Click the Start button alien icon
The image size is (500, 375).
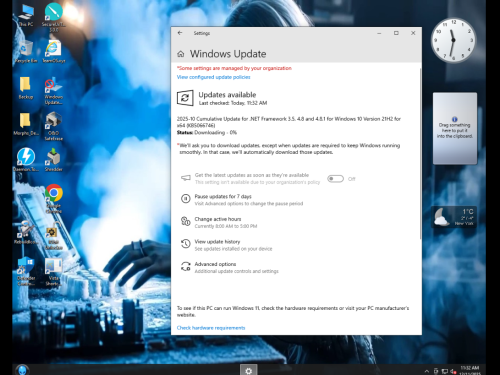coord(22,369)
